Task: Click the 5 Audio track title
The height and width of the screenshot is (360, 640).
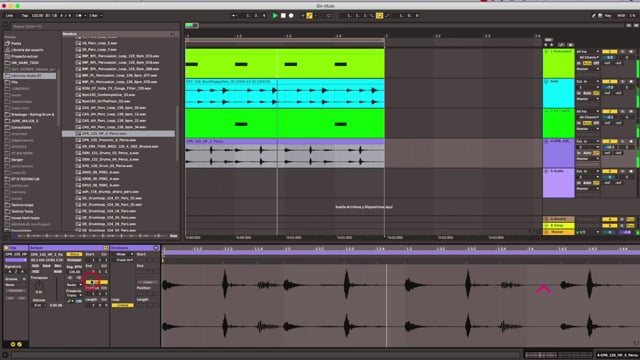Action: (558, 171)
